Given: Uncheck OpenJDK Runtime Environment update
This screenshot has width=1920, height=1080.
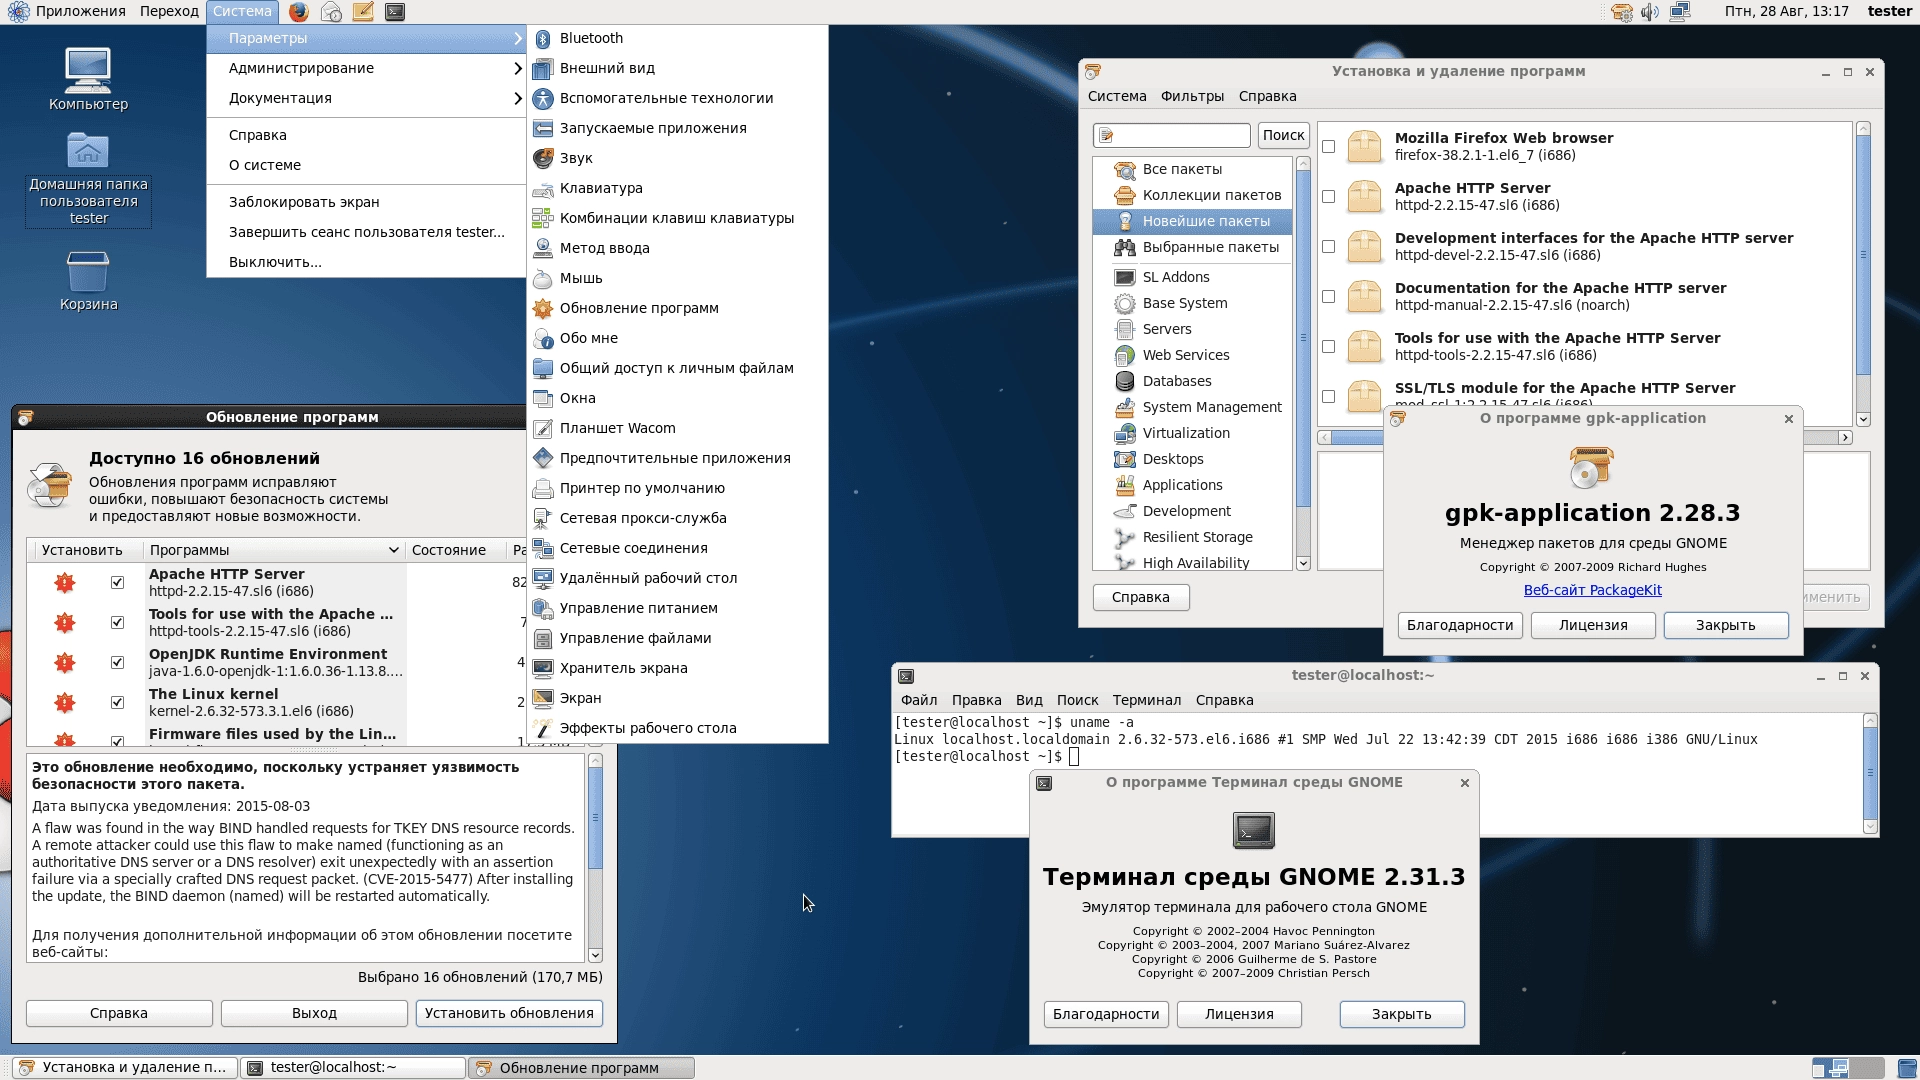Looking at the screenshot, I should 117,663.
